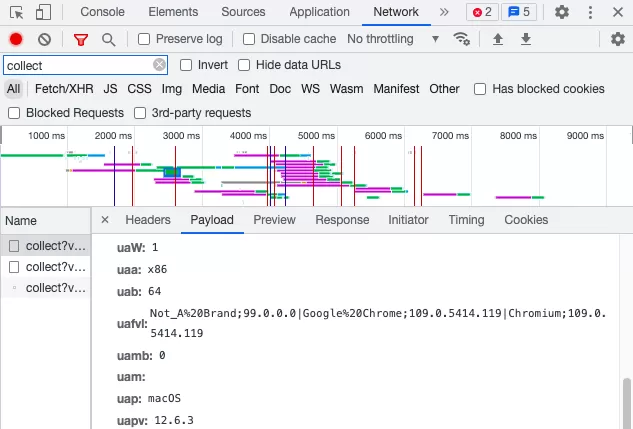633x429 pixels.
Task: Click the uap macOS value
Action: coord(164,398)
